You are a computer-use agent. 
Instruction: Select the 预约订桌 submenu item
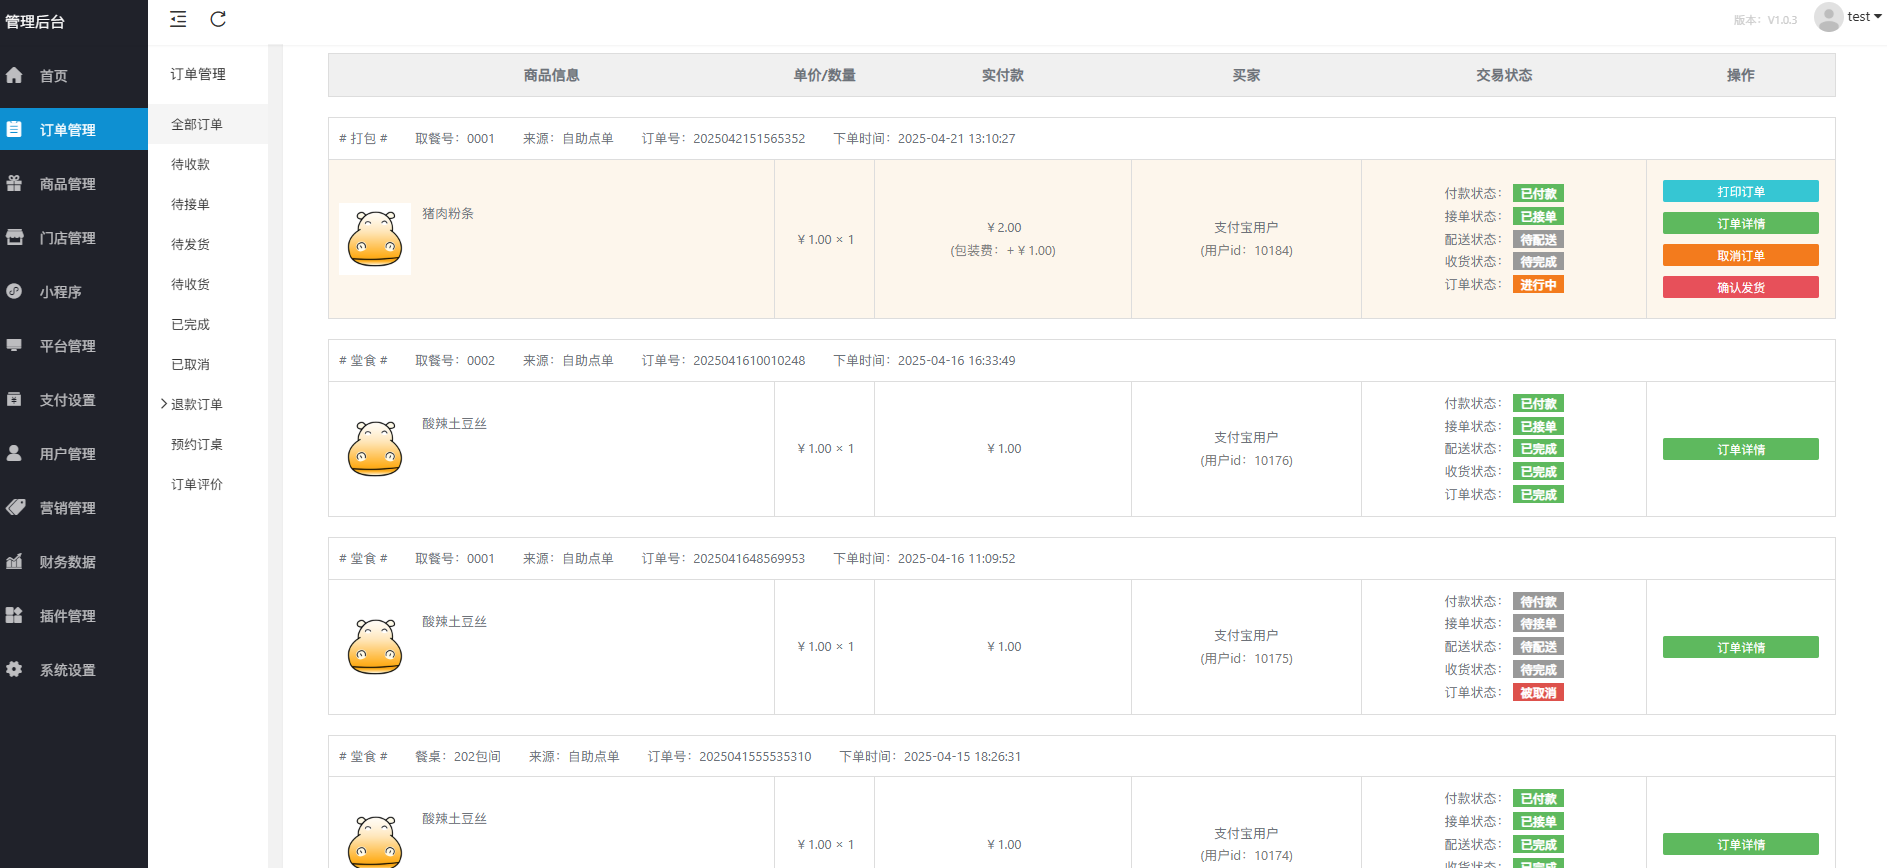(208, 444)
